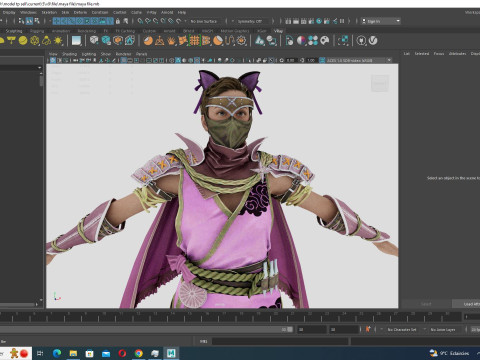This screenshot has height=360, width=480.
Task: Click the orange cube in hexagon shelf icon
Action: [x=118, y=41]
